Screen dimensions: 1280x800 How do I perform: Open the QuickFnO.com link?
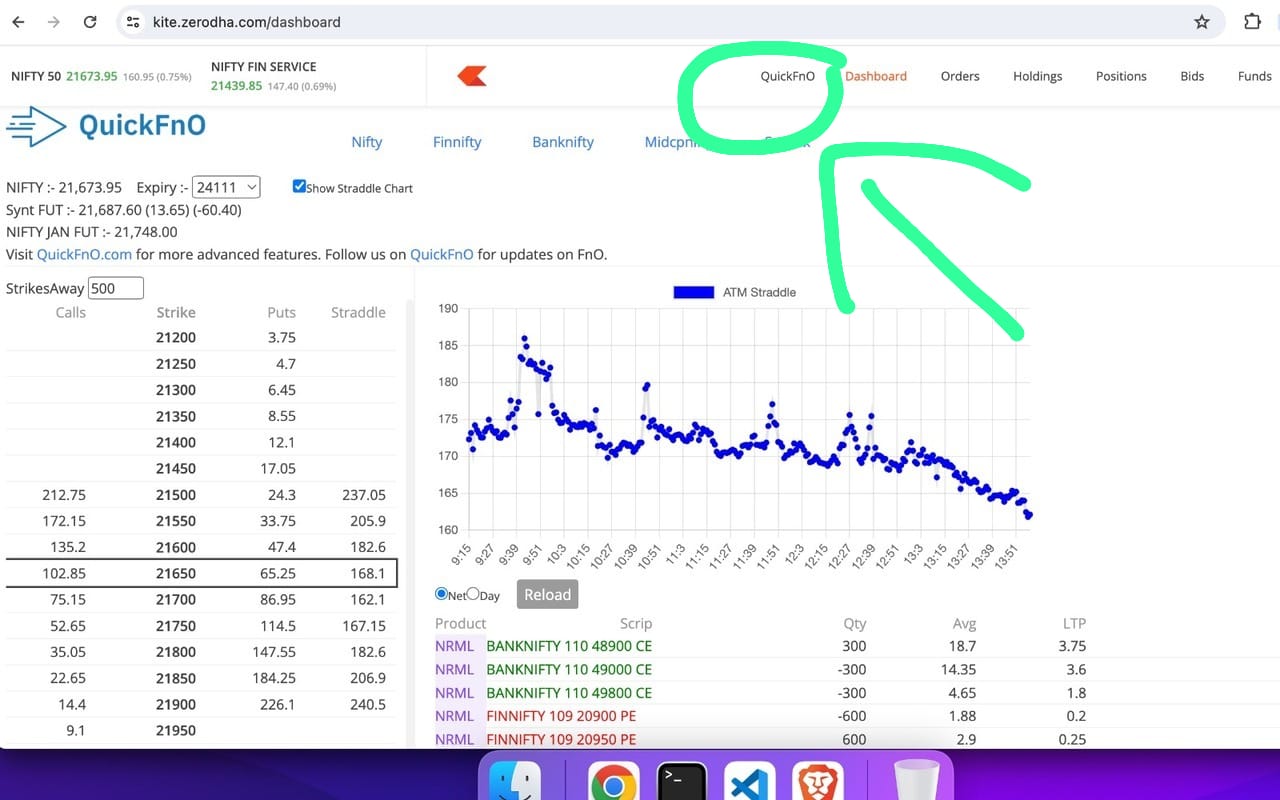pyautogui.click(x=84, y=254)
